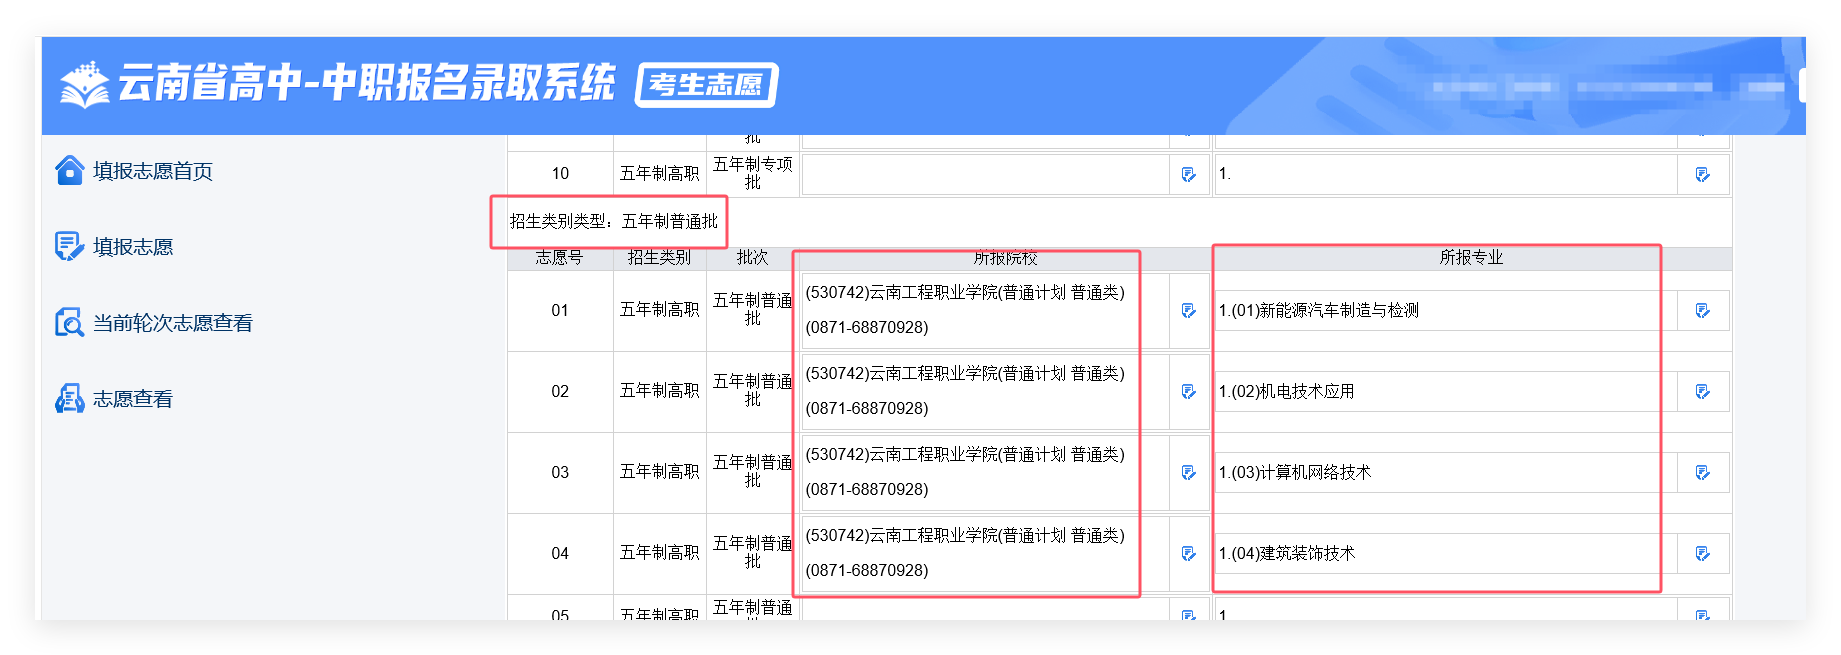This screenshot has height=655, width=1841.
Task: Click major edit icon for 机电技术应用
Action: tap(1702, 392)
